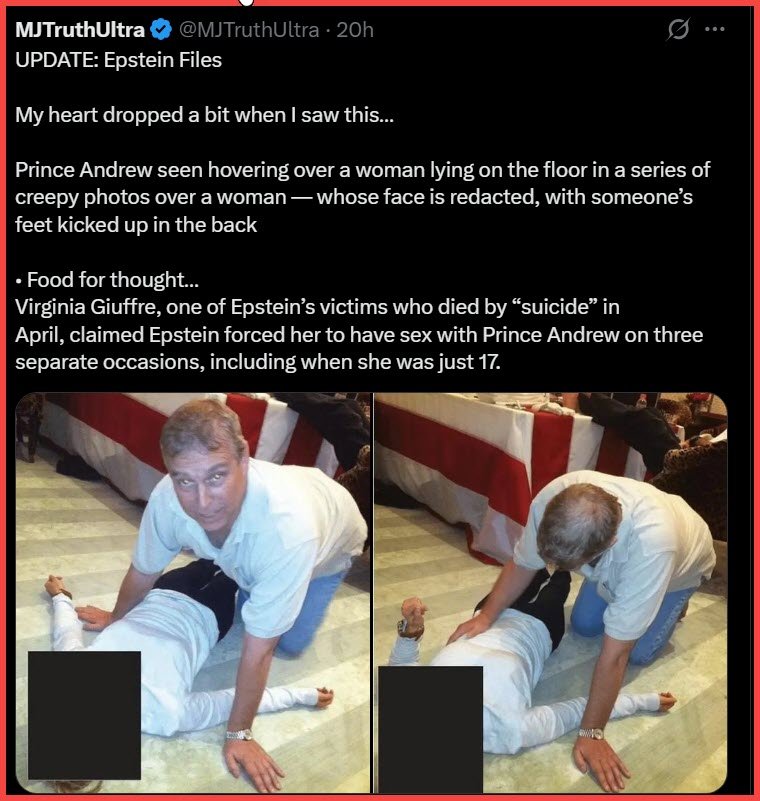Click the "separate occasions, including" last text line
The image size is (760, 801).
(x=258, y=362)
